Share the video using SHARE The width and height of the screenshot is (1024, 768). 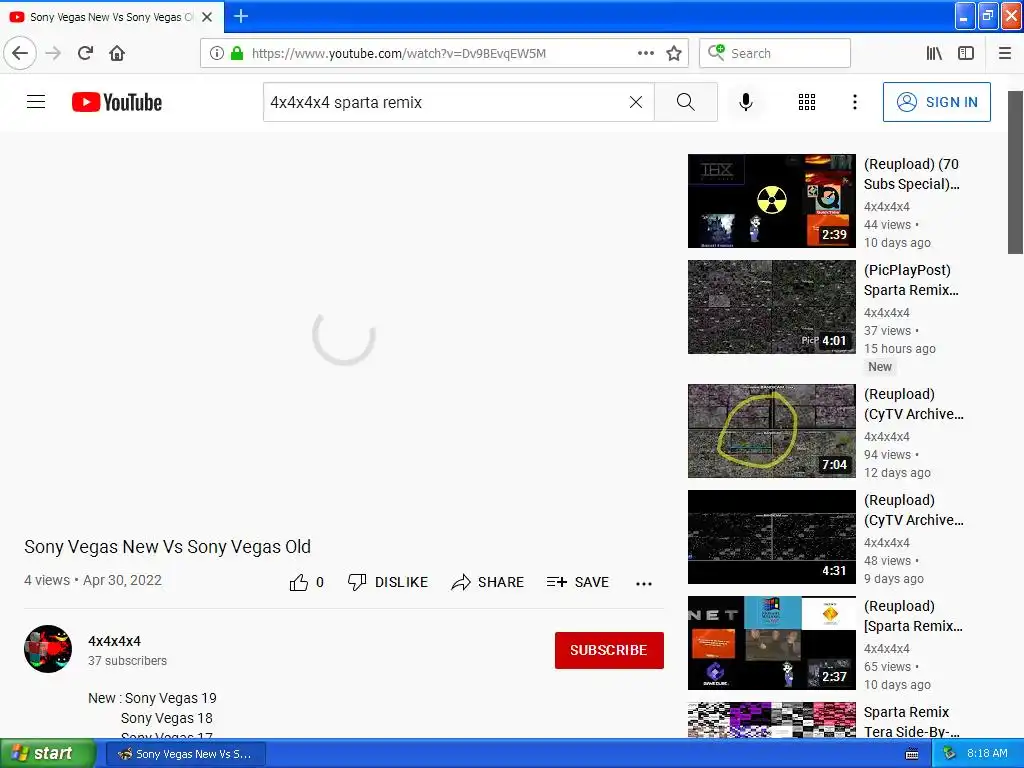(488, 582)
